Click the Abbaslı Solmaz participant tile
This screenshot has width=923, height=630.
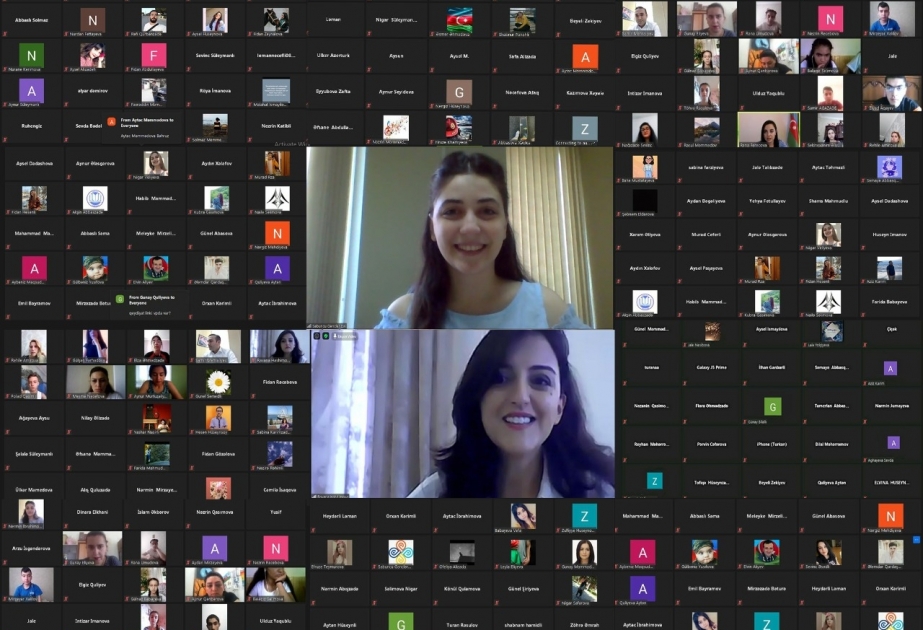click(31, 21)
